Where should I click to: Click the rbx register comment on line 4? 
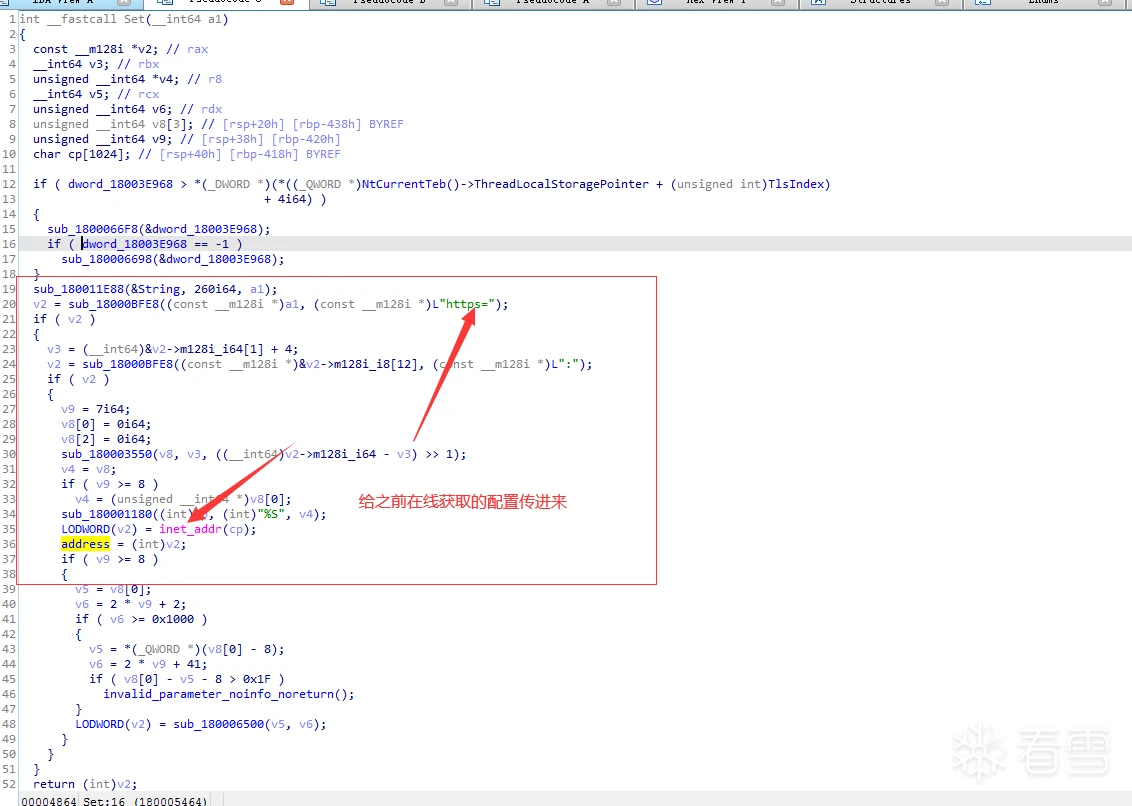click(x=149, y=64)
